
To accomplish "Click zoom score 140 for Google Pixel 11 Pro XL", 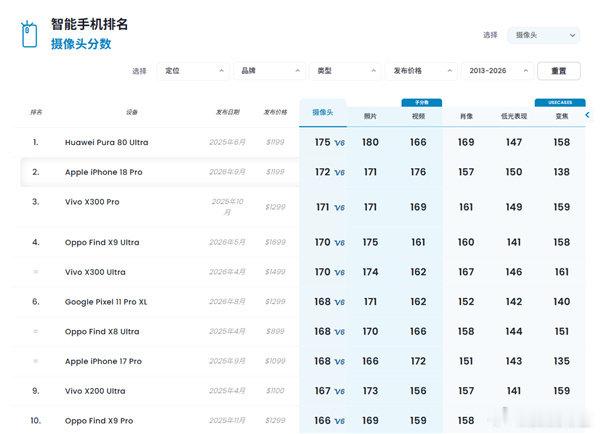I will point(562,302).
